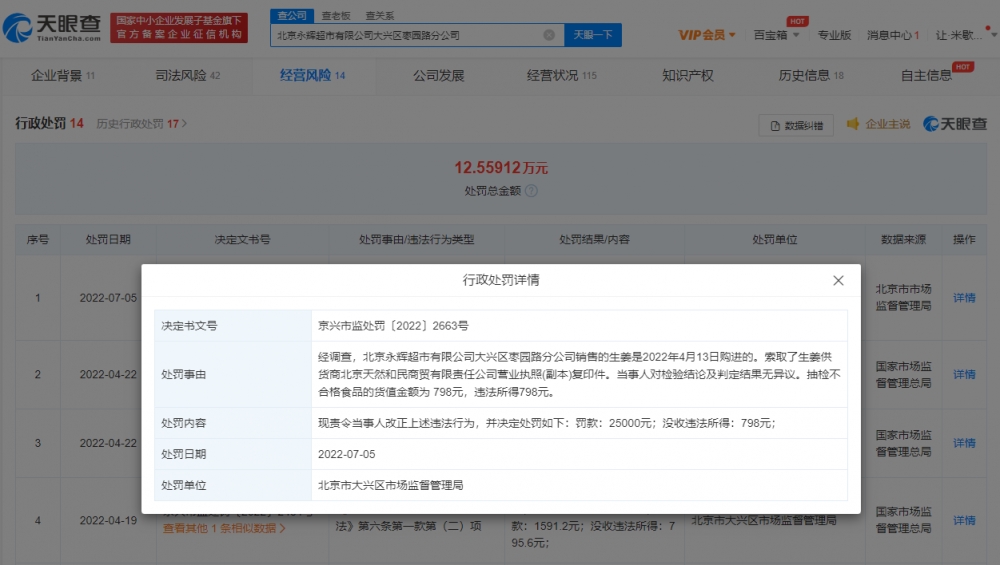Click the 处罚事由 description text in the dialog

coord(579,374)
